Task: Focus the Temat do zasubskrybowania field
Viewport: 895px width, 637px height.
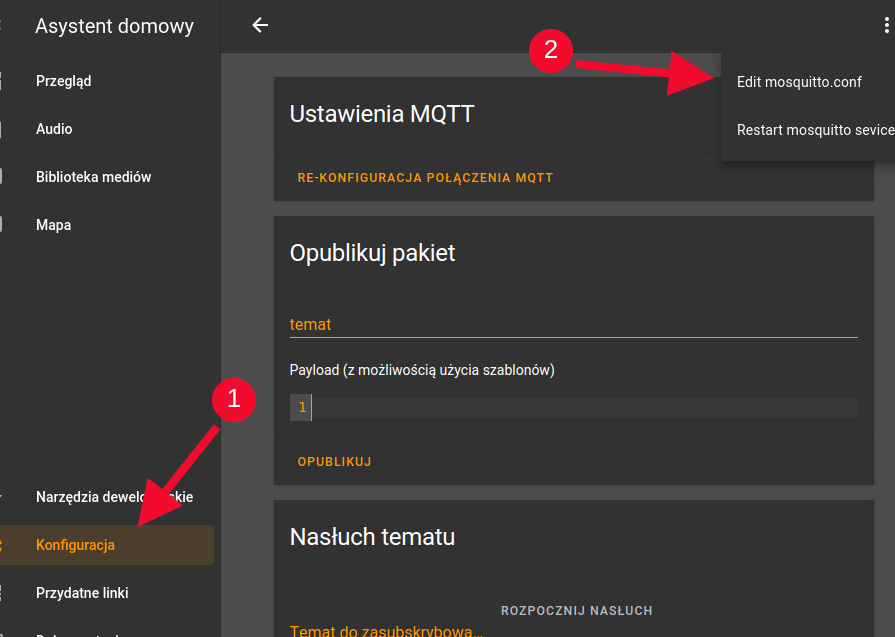Action: point(388,630)
